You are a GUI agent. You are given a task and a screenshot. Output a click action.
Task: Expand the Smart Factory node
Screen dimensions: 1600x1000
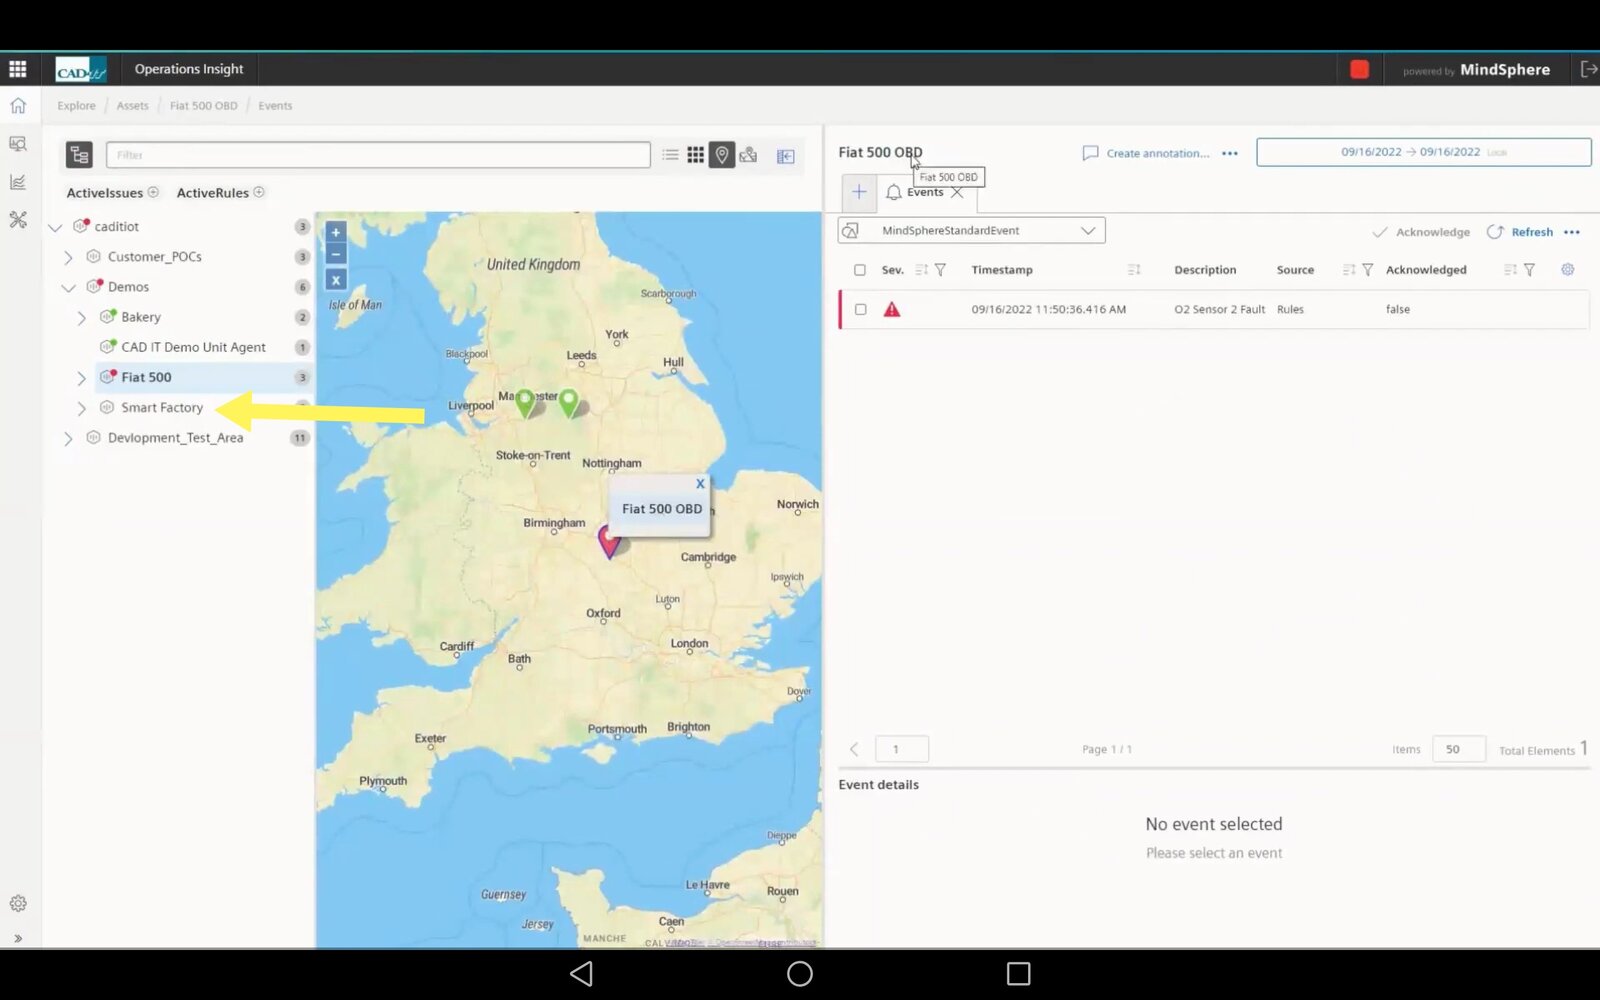pyautogui.click(x=82, y=408)
